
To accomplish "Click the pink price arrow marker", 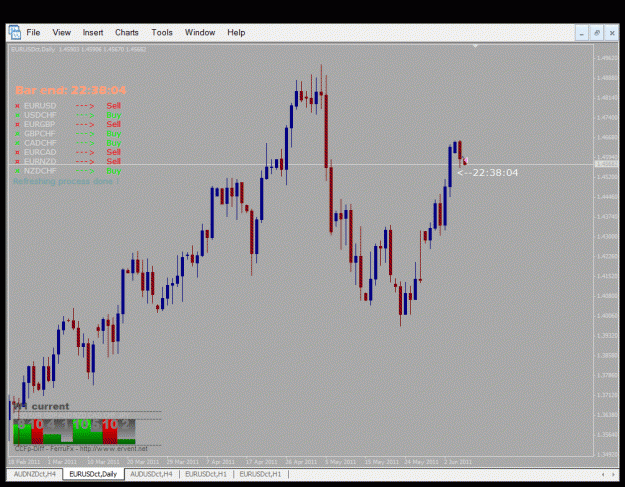I will coord(466,161).
